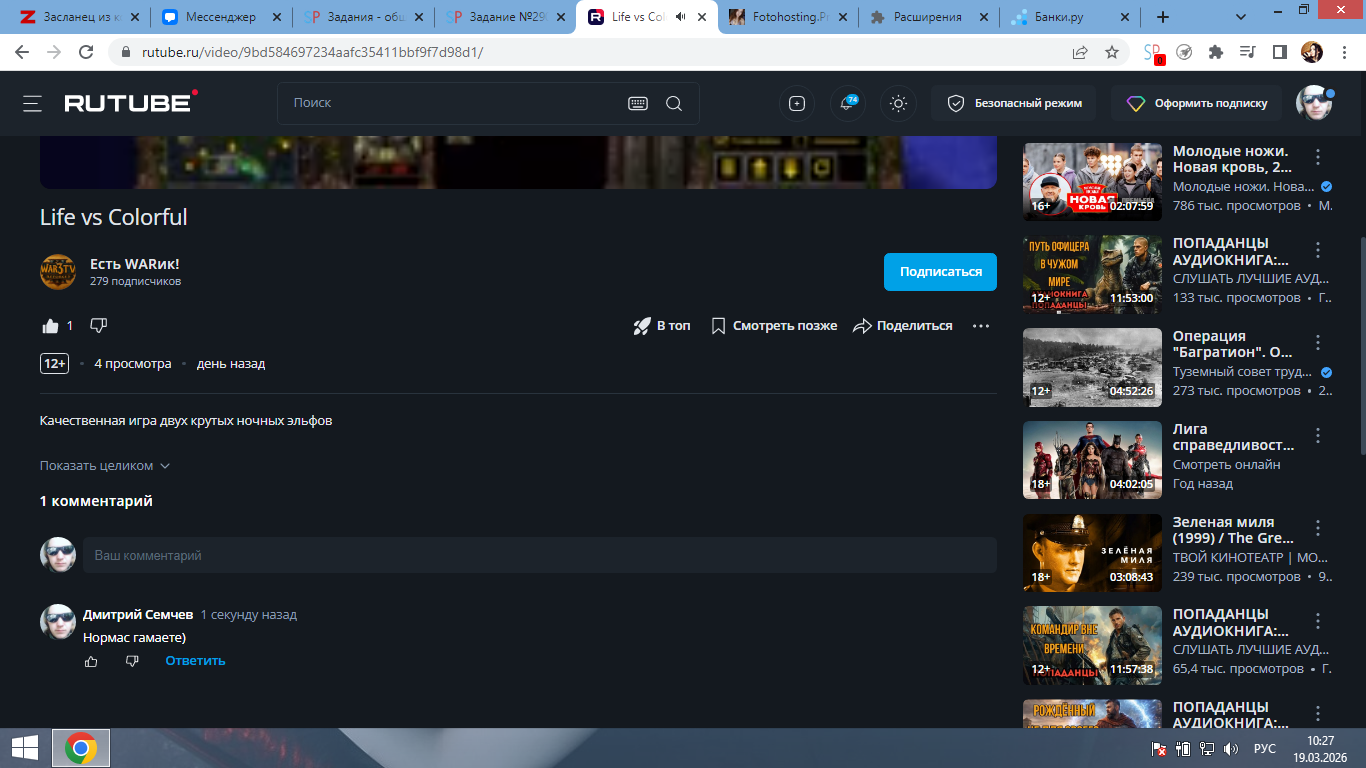Open Операция Багратион video thumbnail

pyautogui.click(x=1092, y=368)
